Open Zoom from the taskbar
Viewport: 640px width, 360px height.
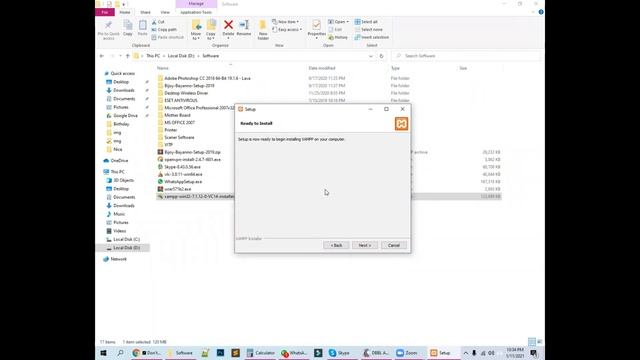coord(408,353)
